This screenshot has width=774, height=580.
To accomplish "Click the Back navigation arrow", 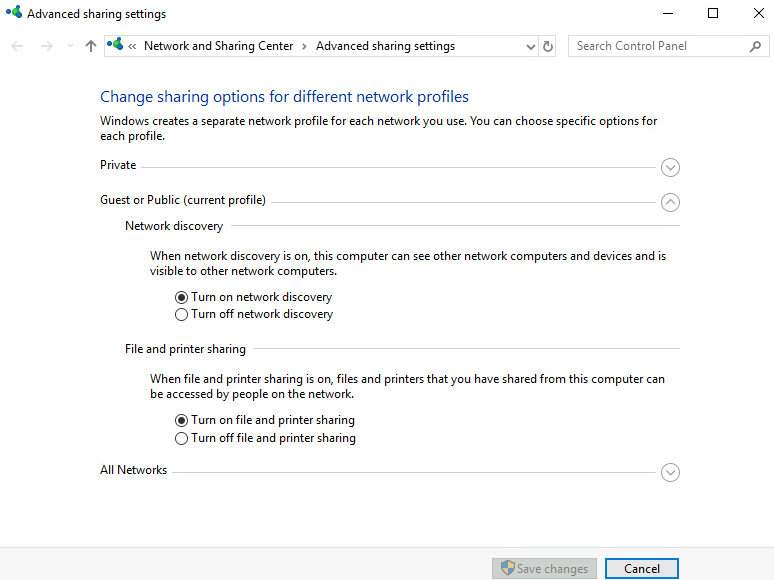I will pyautogui.click(x=17, y=46).
